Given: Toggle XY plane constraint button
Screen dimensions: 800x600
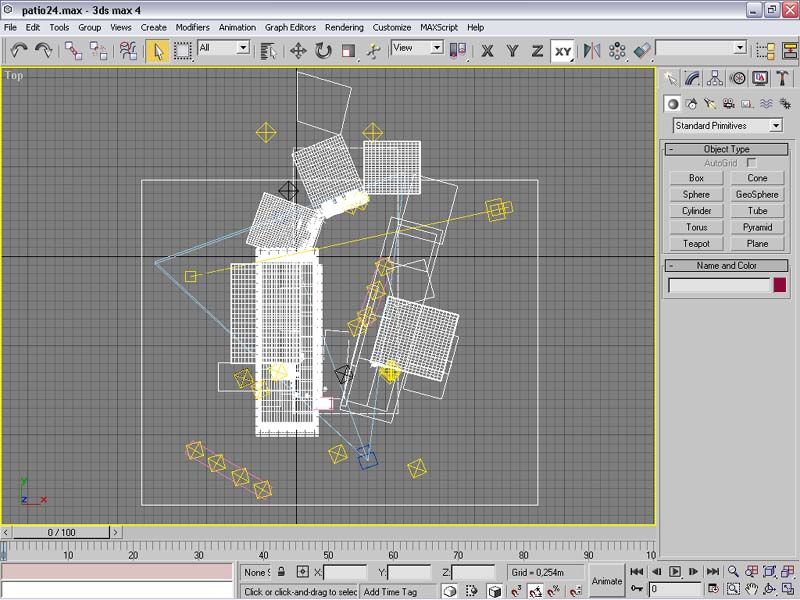Looking at the screenshot, I should click(563, 51).
